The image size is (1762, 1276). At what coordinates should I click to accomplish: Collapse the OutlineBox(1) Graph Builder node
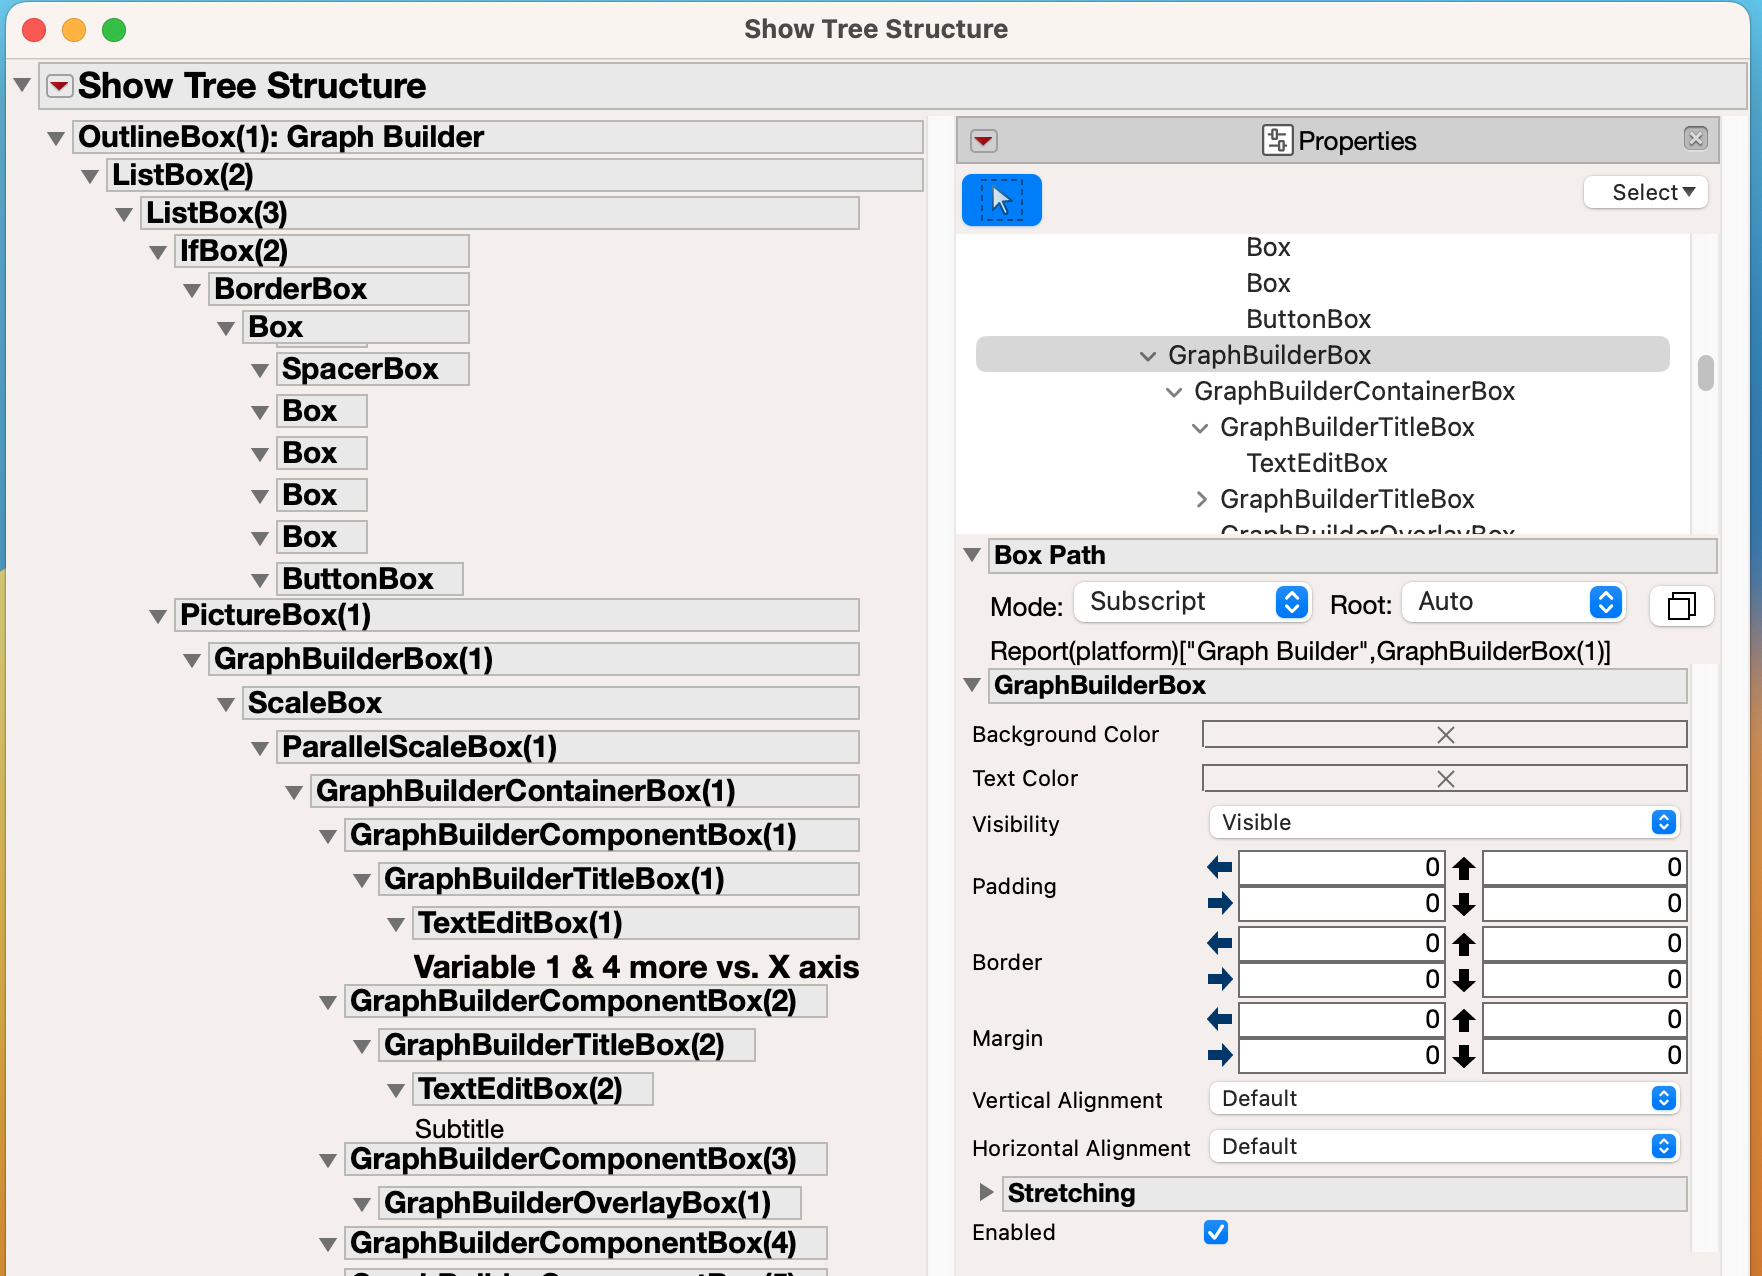pos(56,137)
